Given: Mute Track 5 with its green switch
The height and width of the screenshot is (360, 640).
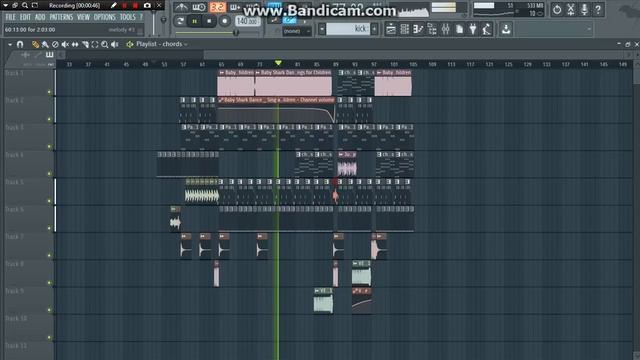Looking at the screenshot, I should pyautogui.click(x=49, y=201).
